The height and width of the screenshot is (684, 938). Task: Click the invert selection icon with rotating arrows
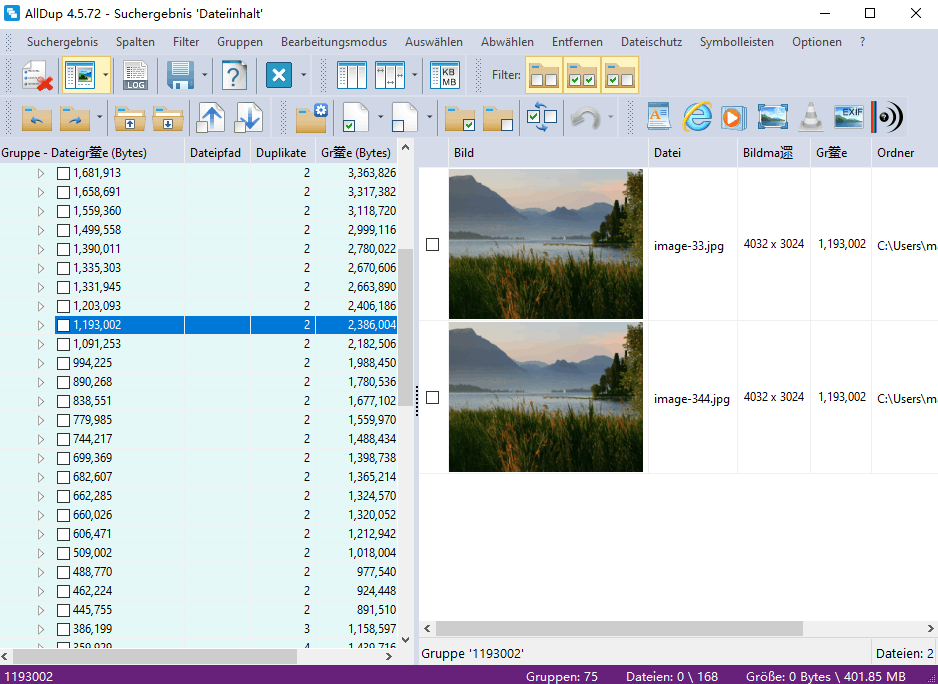[542, 117]
